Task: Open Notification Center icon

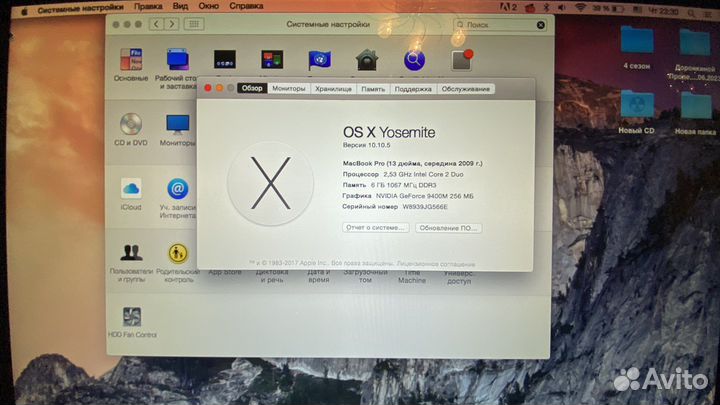Action: (708, 14)
